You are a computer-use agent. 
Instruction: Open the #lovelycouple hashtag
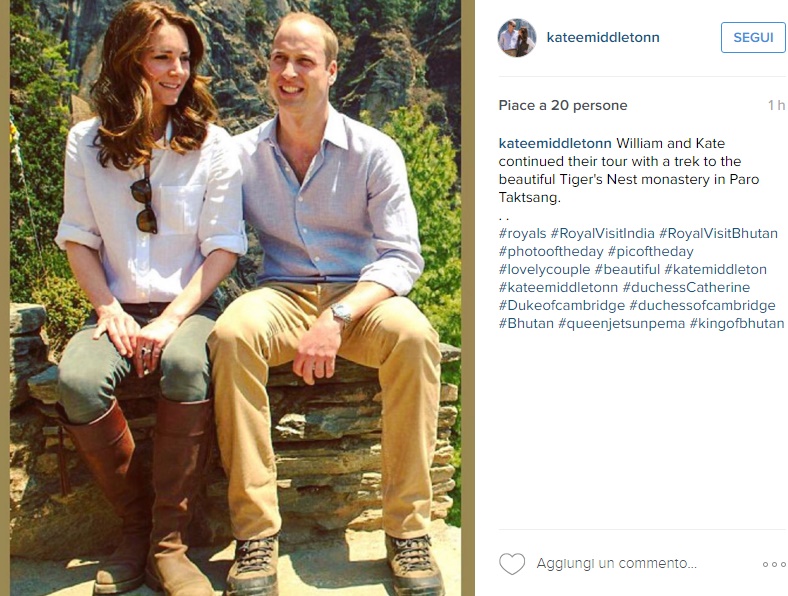tap(544, 270)
